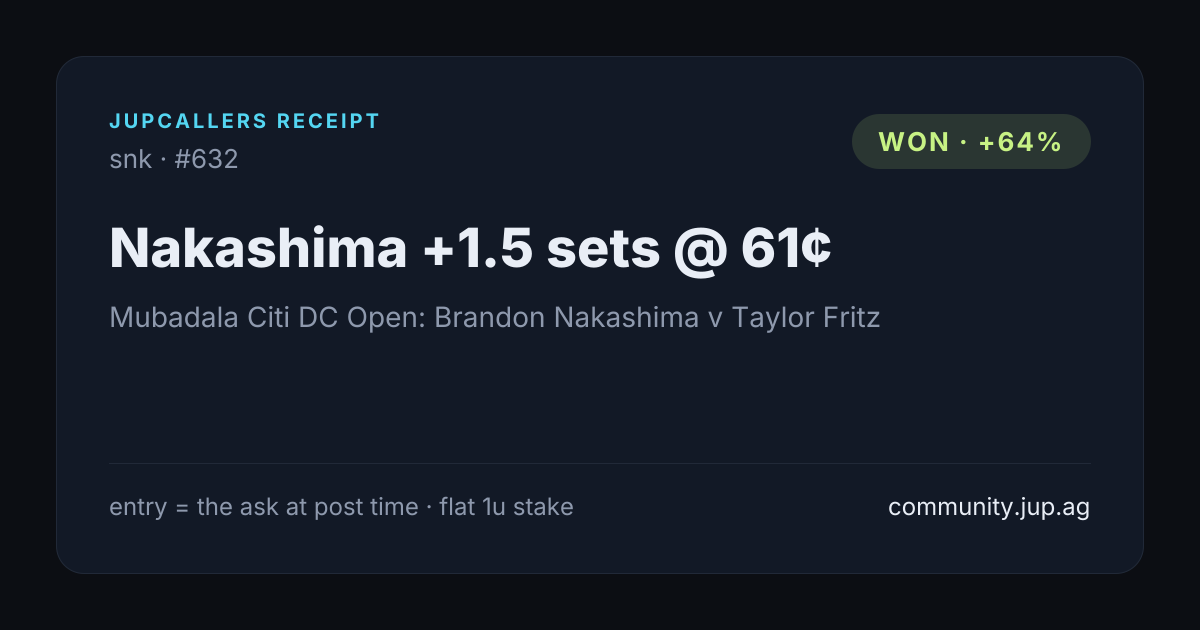Click the JUPCALLERS RECEIPT header label
This screenshot has height=630, width=1200.
pos(245,122)
